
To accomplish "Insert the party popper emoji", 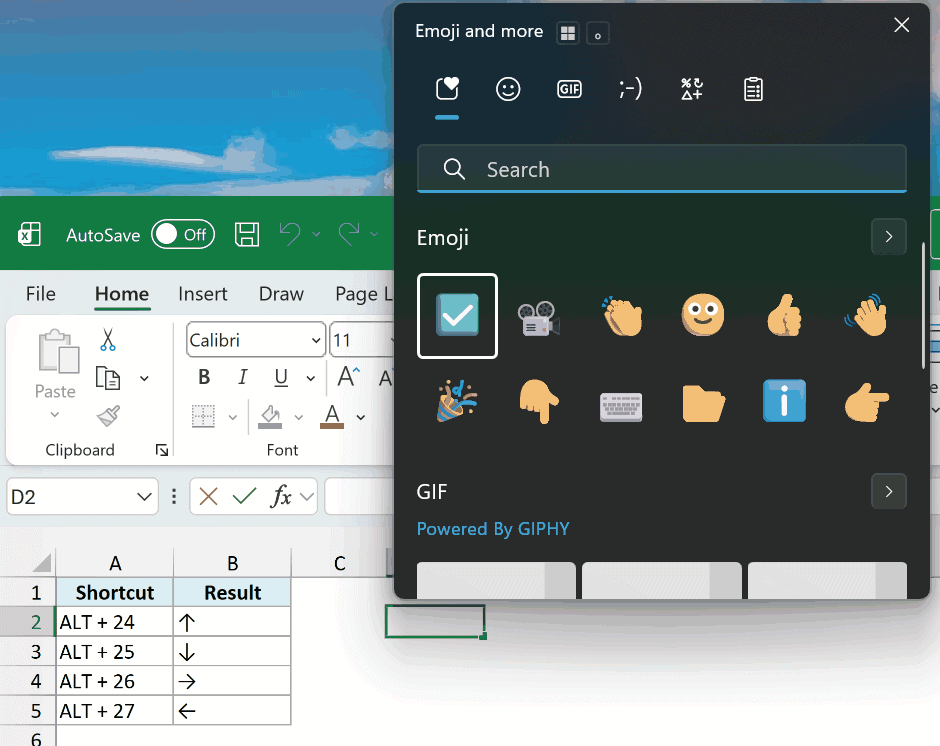I will click(456, 401).
